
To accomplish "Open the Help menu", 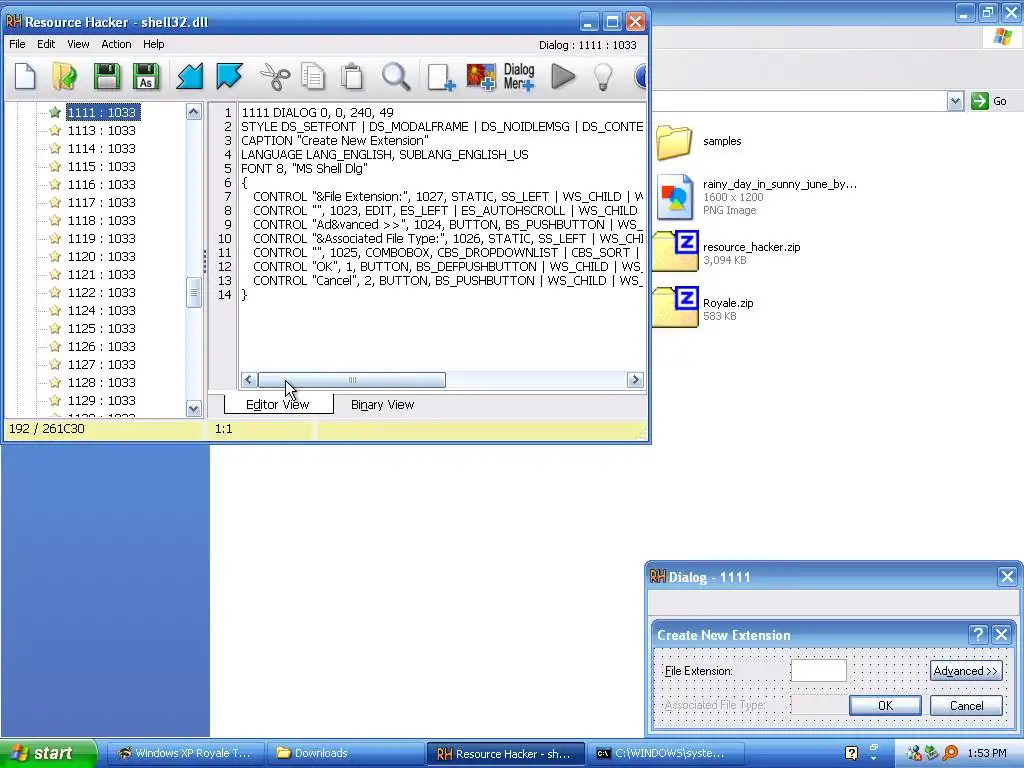I will 153,44.
